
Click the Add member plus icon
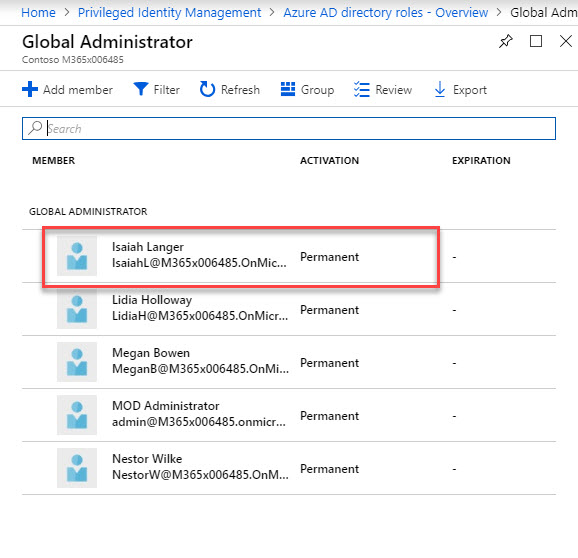tap(30, 89)
